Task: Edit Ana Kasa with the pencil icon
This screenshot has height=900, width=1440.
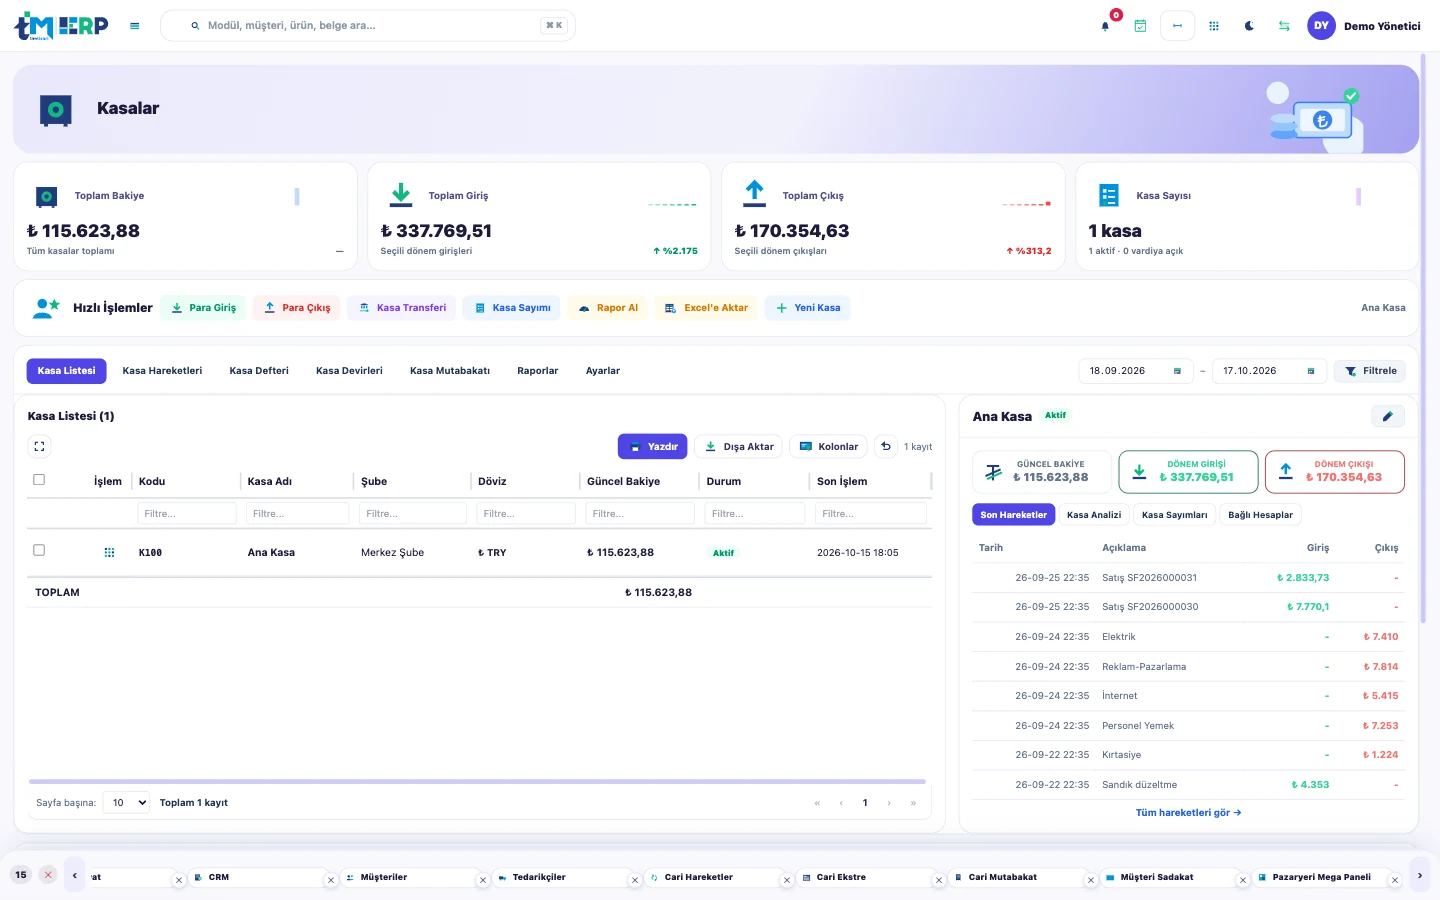Action: 1387,416
